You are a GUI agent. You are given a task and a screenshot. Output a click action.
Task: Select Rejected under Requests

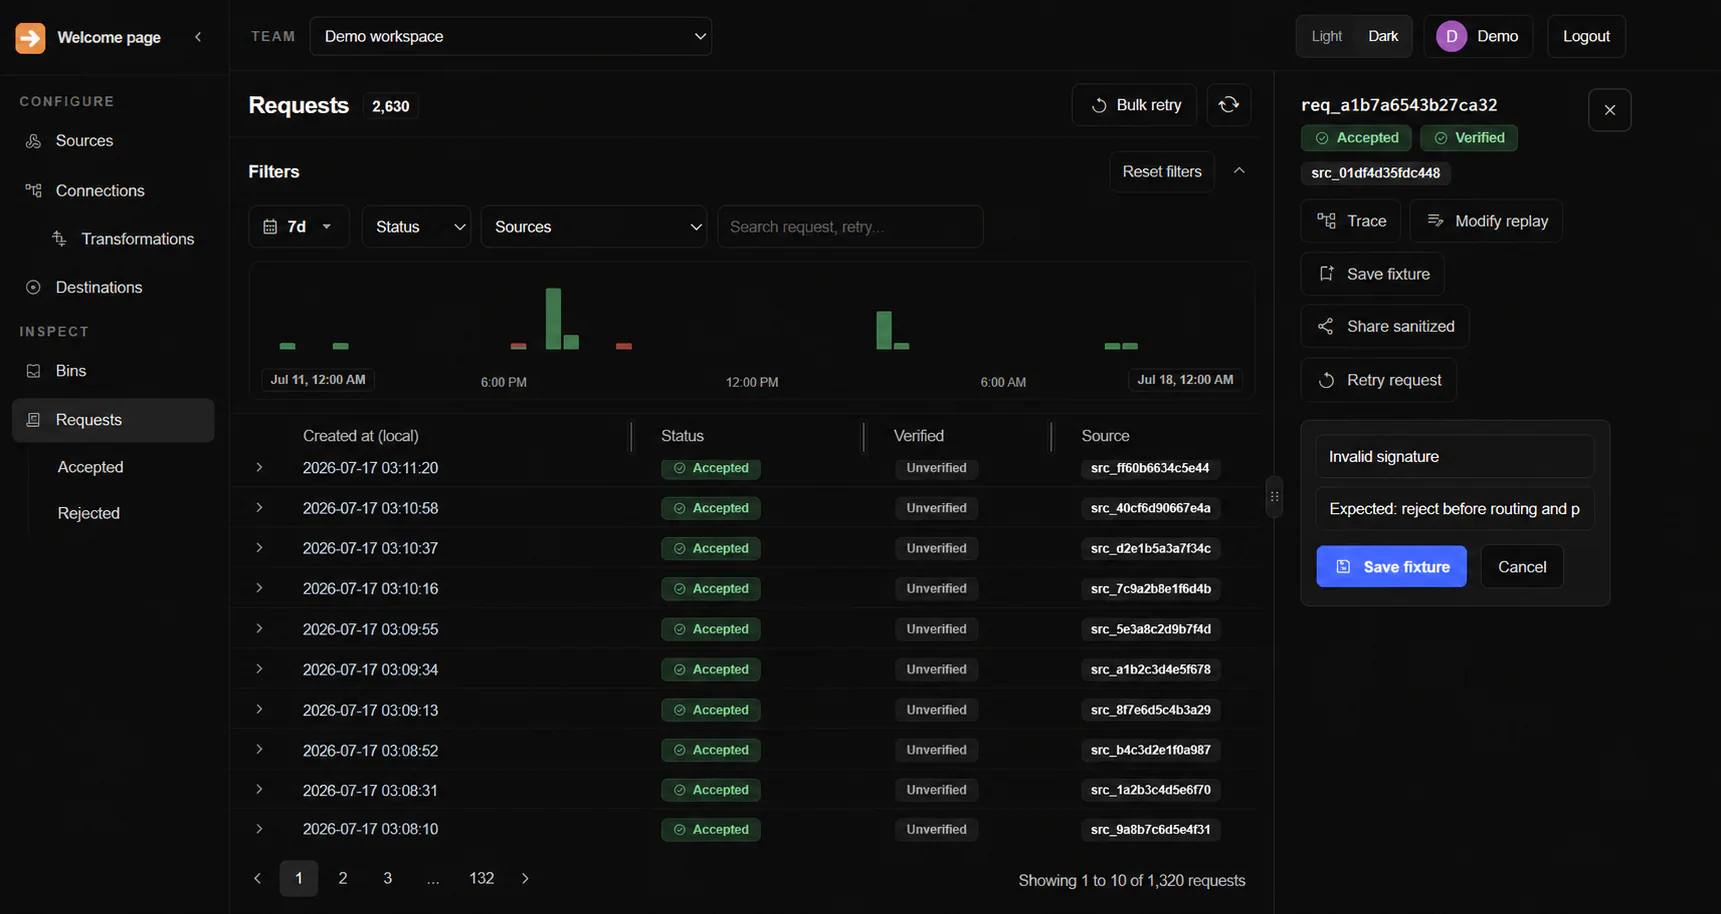click(x=89, y=513)
